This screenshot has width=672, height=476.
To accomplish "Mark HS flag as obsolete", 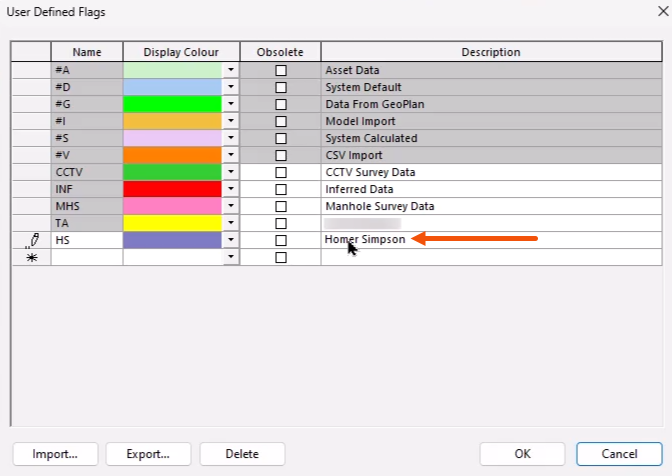I will tap(281, 240).
